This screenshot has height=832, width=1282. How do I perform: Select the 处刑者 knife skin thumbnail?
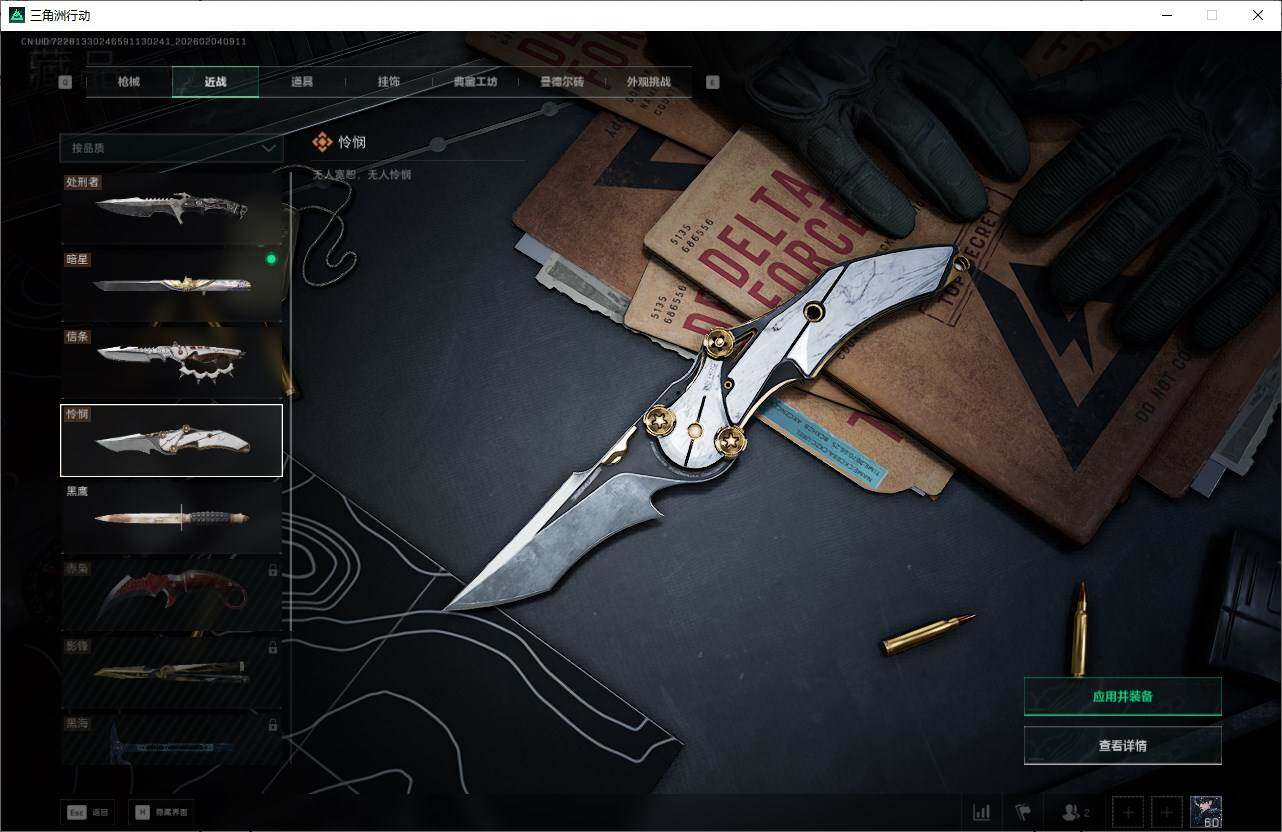click(171, 208)
